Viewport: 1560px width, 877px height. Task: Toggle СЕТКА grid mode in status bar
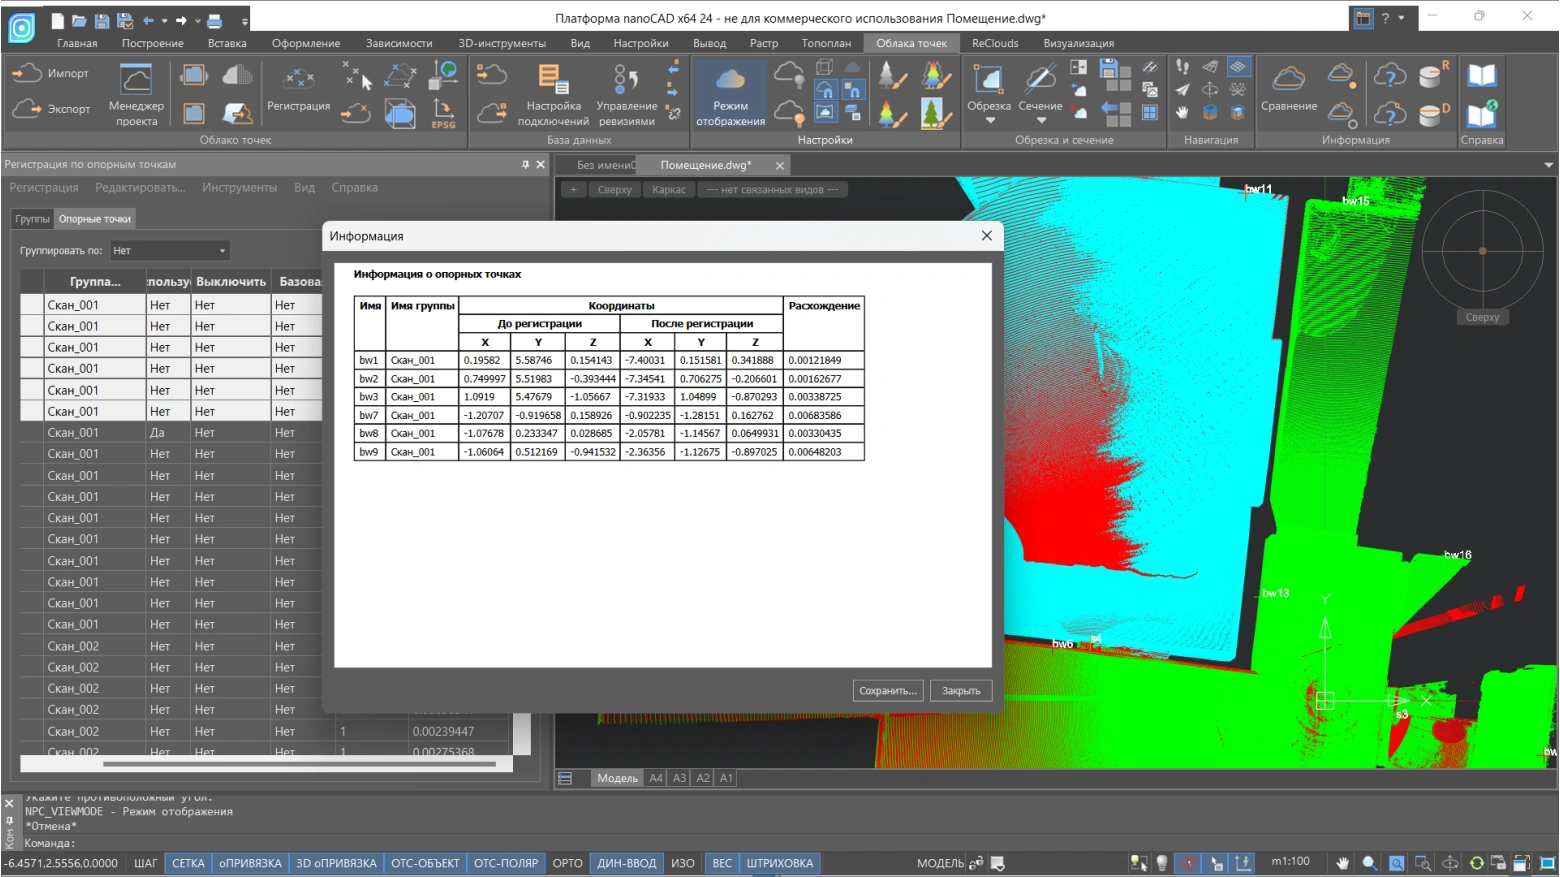[188, 863]
